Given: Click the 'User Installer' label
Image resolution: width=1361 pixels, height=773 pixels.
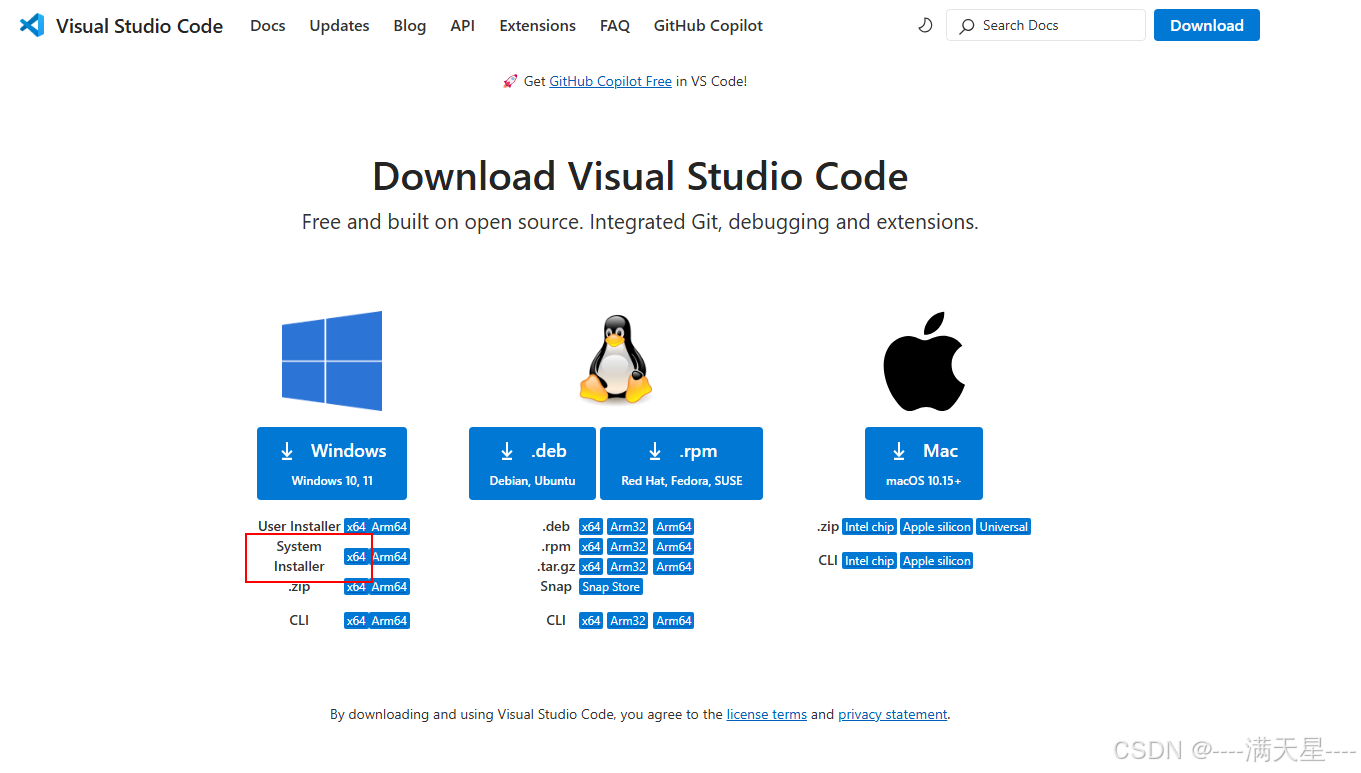Looking at the screenshot, I should click(299, 526).
